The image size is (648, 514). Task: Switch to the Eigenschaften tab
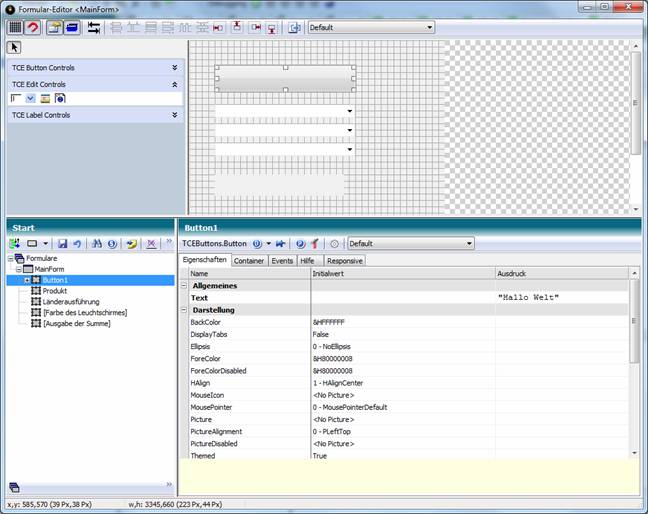click(205, 260)
